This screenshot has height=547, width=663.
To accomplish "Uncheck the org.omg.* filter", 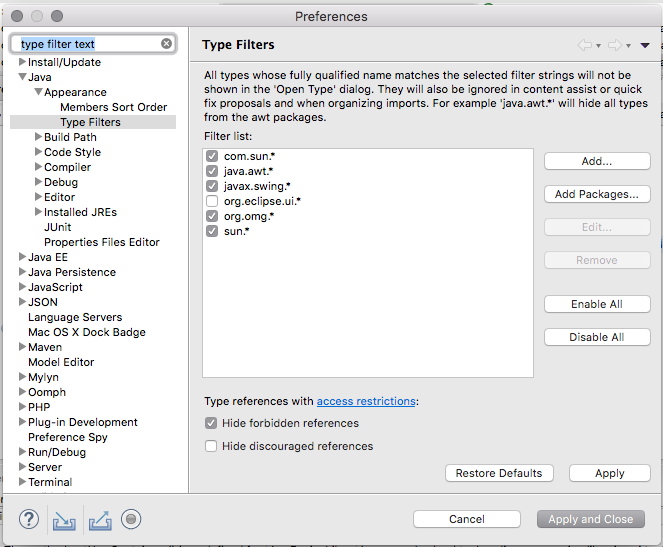I will pyautogui.click(x=212, y=216).
